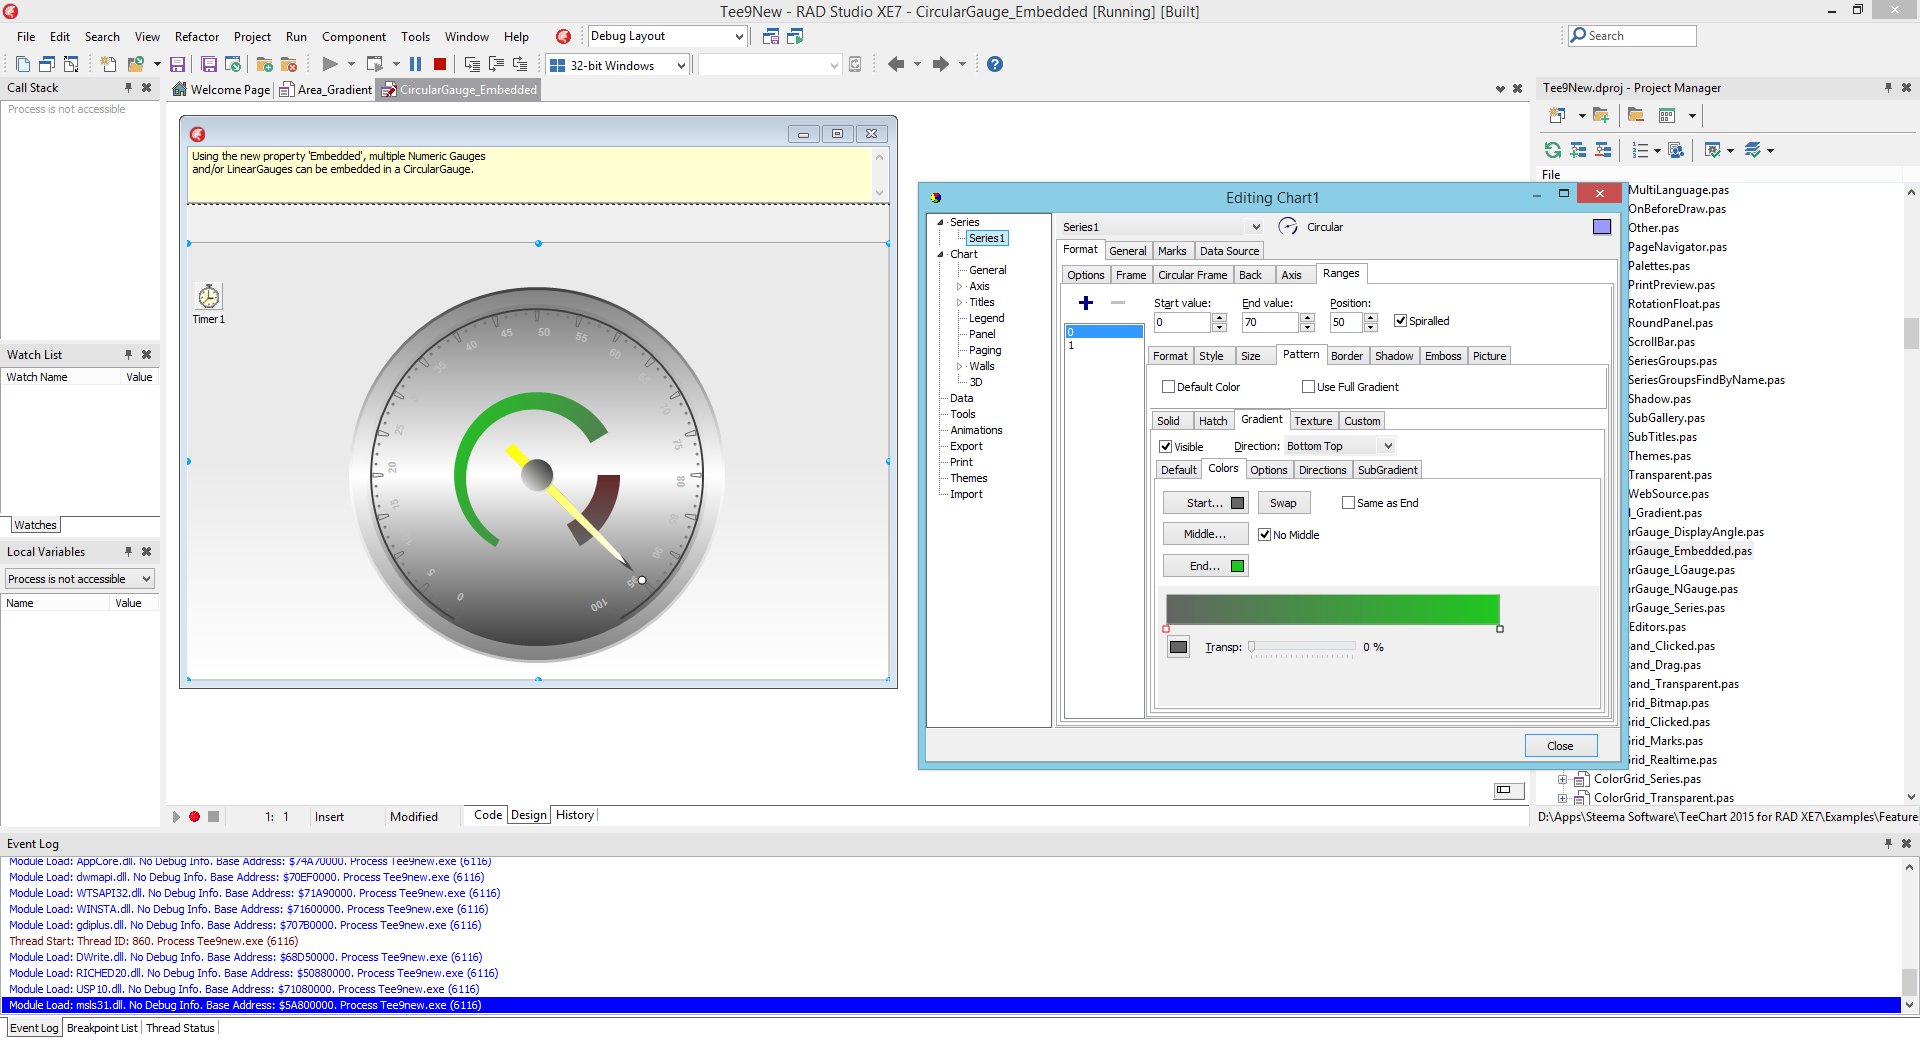Image resolution: width=1920 pixels, height=1040 pixels.
Task: Click the Step Over debug icon
Action: coord(496,64)
